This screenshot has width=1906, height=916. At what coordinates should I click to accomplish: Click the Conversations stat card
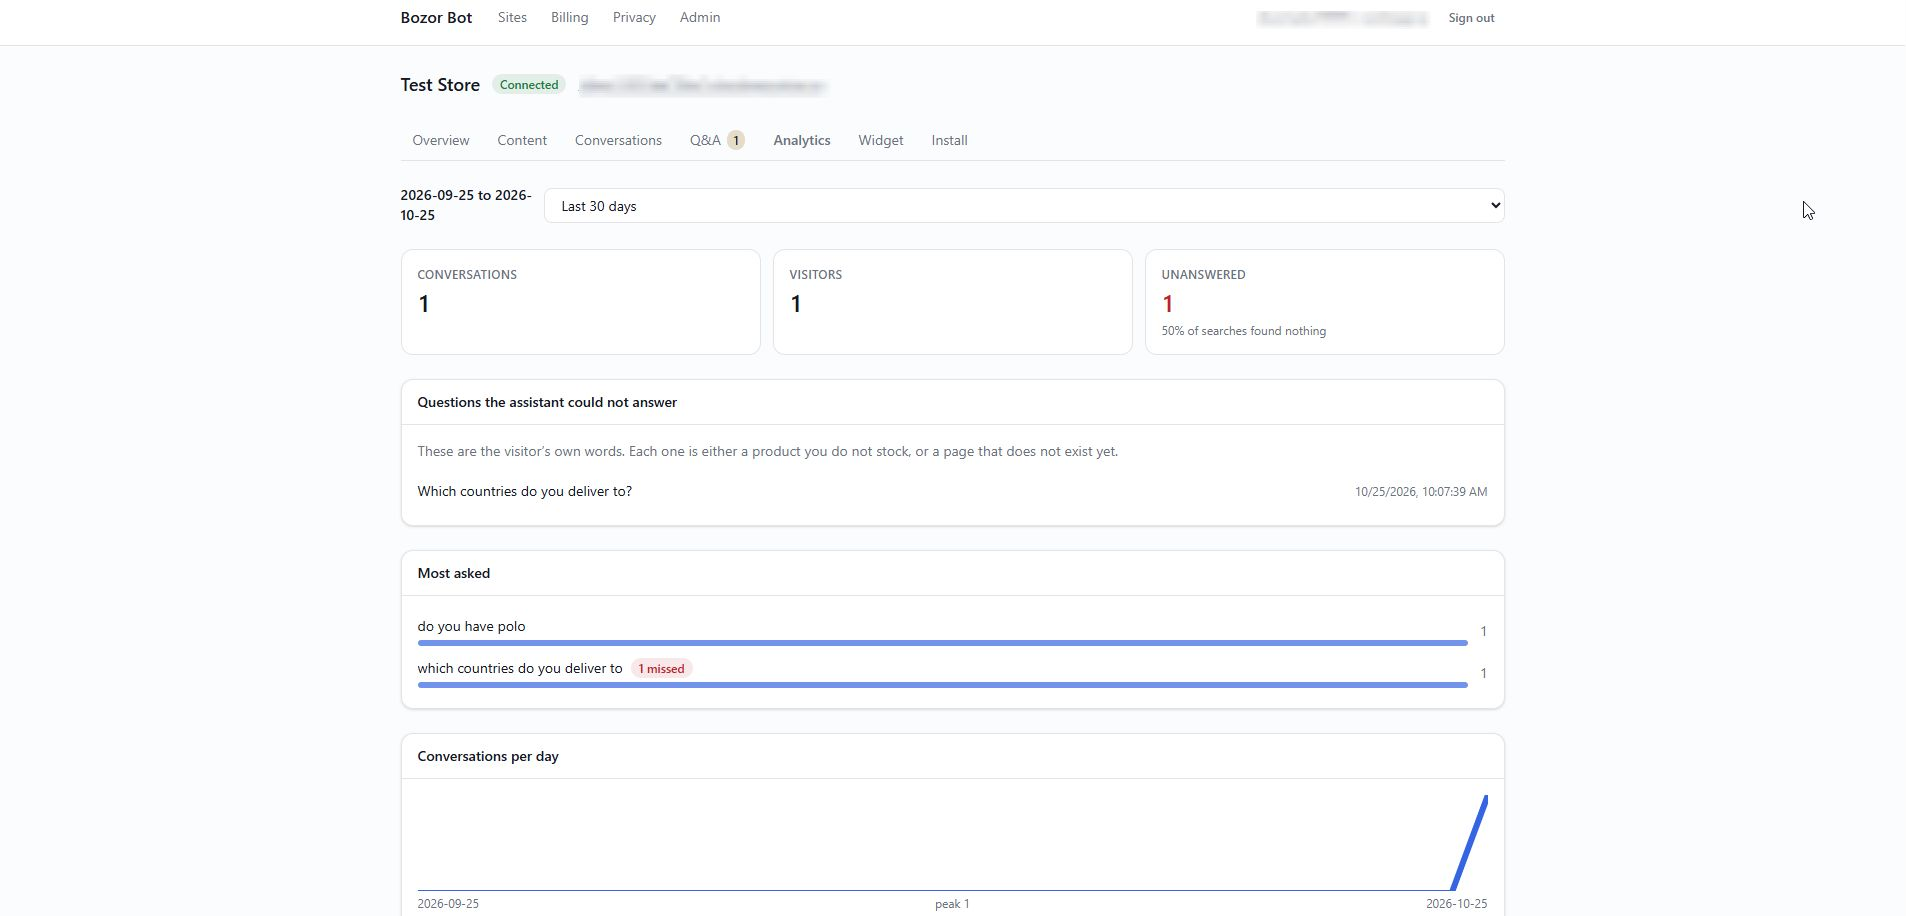tap(581, 302)
